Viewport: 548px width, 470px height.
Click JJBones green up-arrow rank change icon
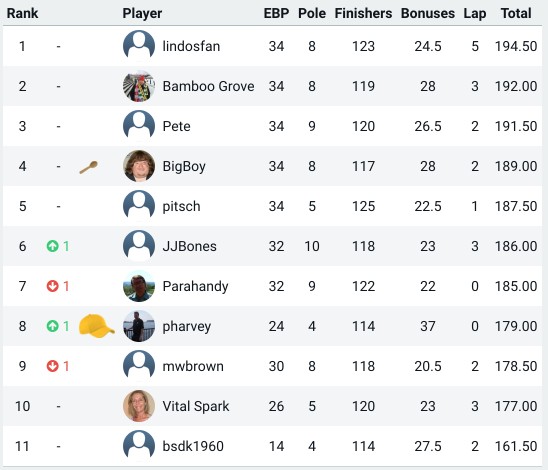[x=52, y=246]
